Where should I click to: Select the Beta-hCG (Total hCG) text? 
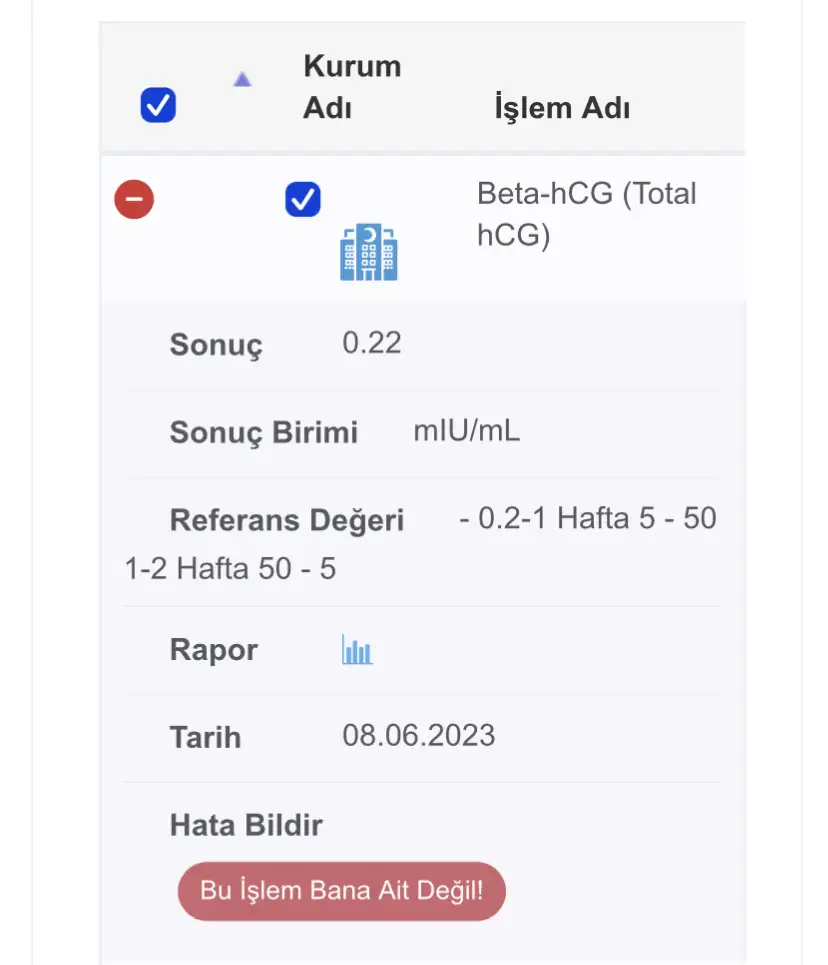[x=587, y=214]
